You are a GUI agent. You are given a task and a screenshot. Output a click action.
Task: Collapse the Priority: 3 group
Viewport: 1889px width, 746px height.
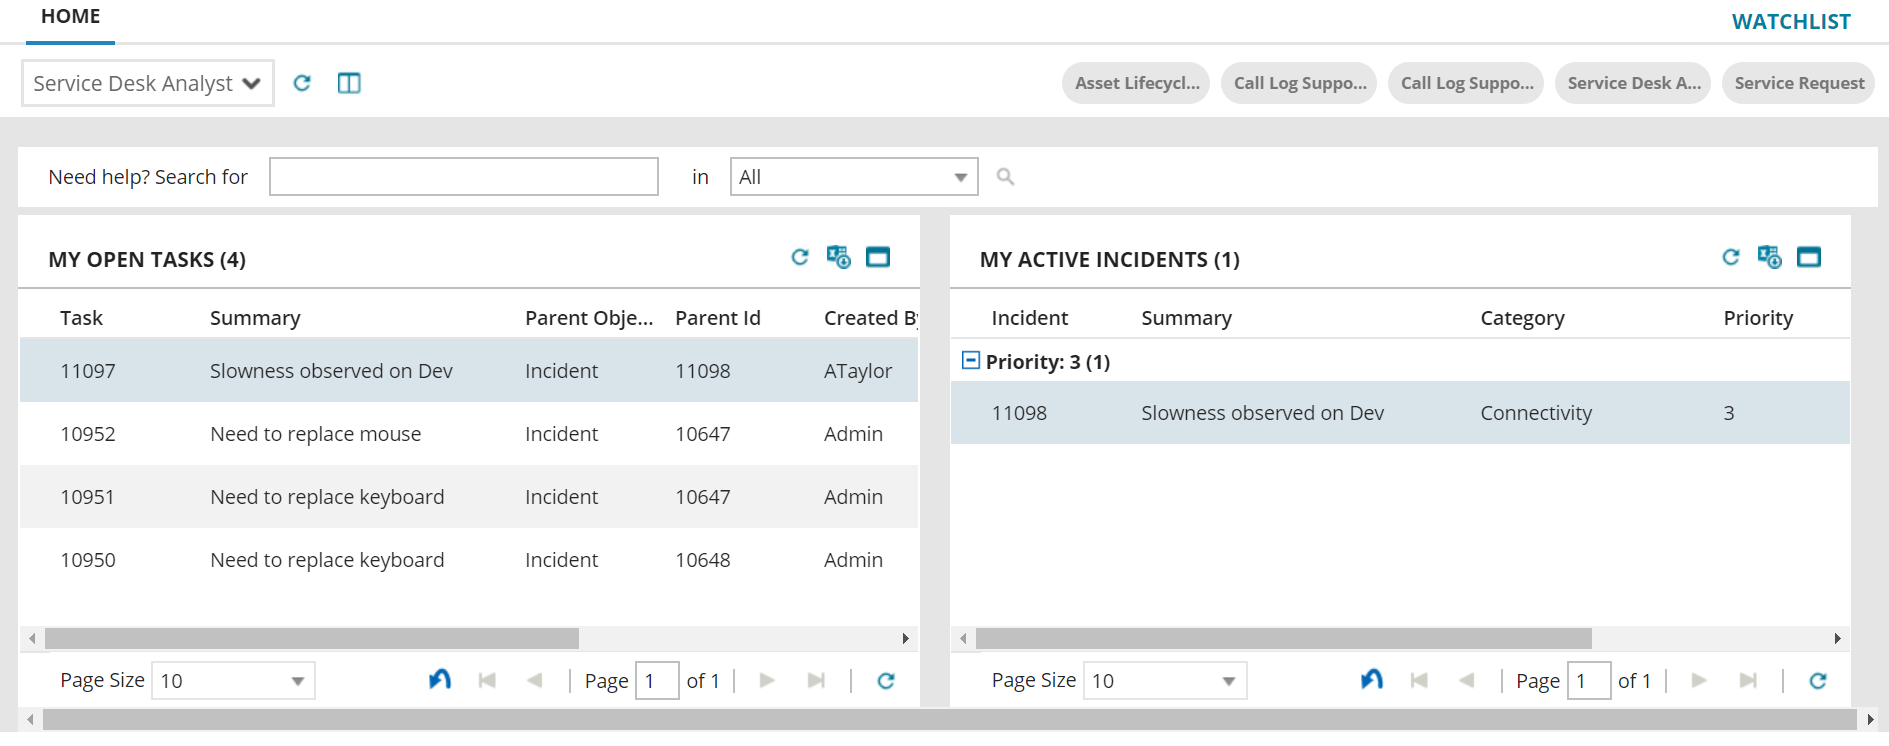[970, 360]
